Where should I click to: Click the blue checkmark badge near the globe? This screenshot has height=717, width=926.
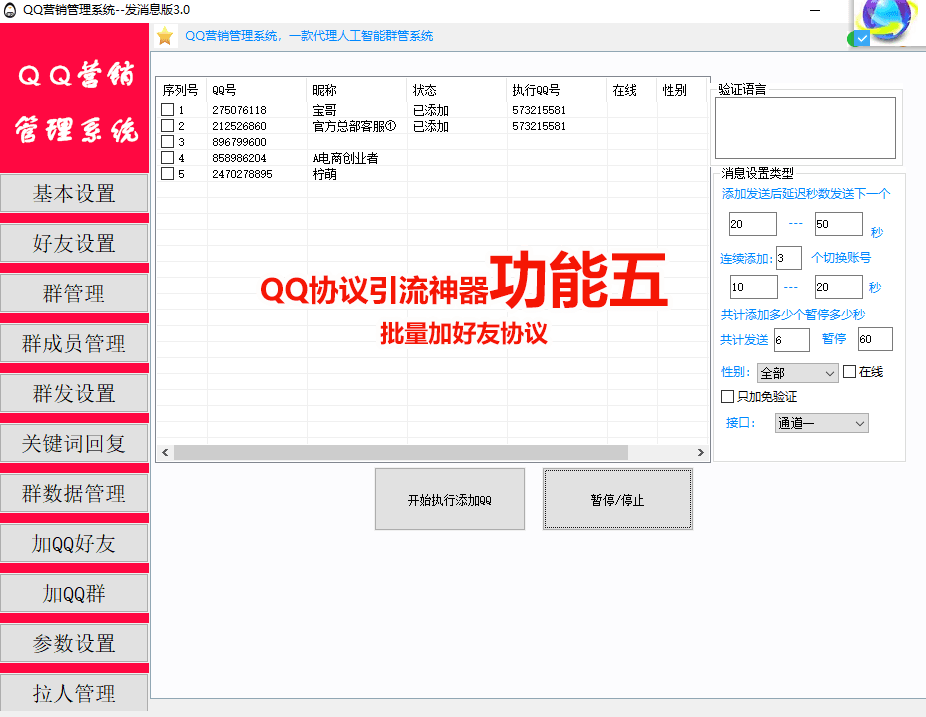point(862,38)
